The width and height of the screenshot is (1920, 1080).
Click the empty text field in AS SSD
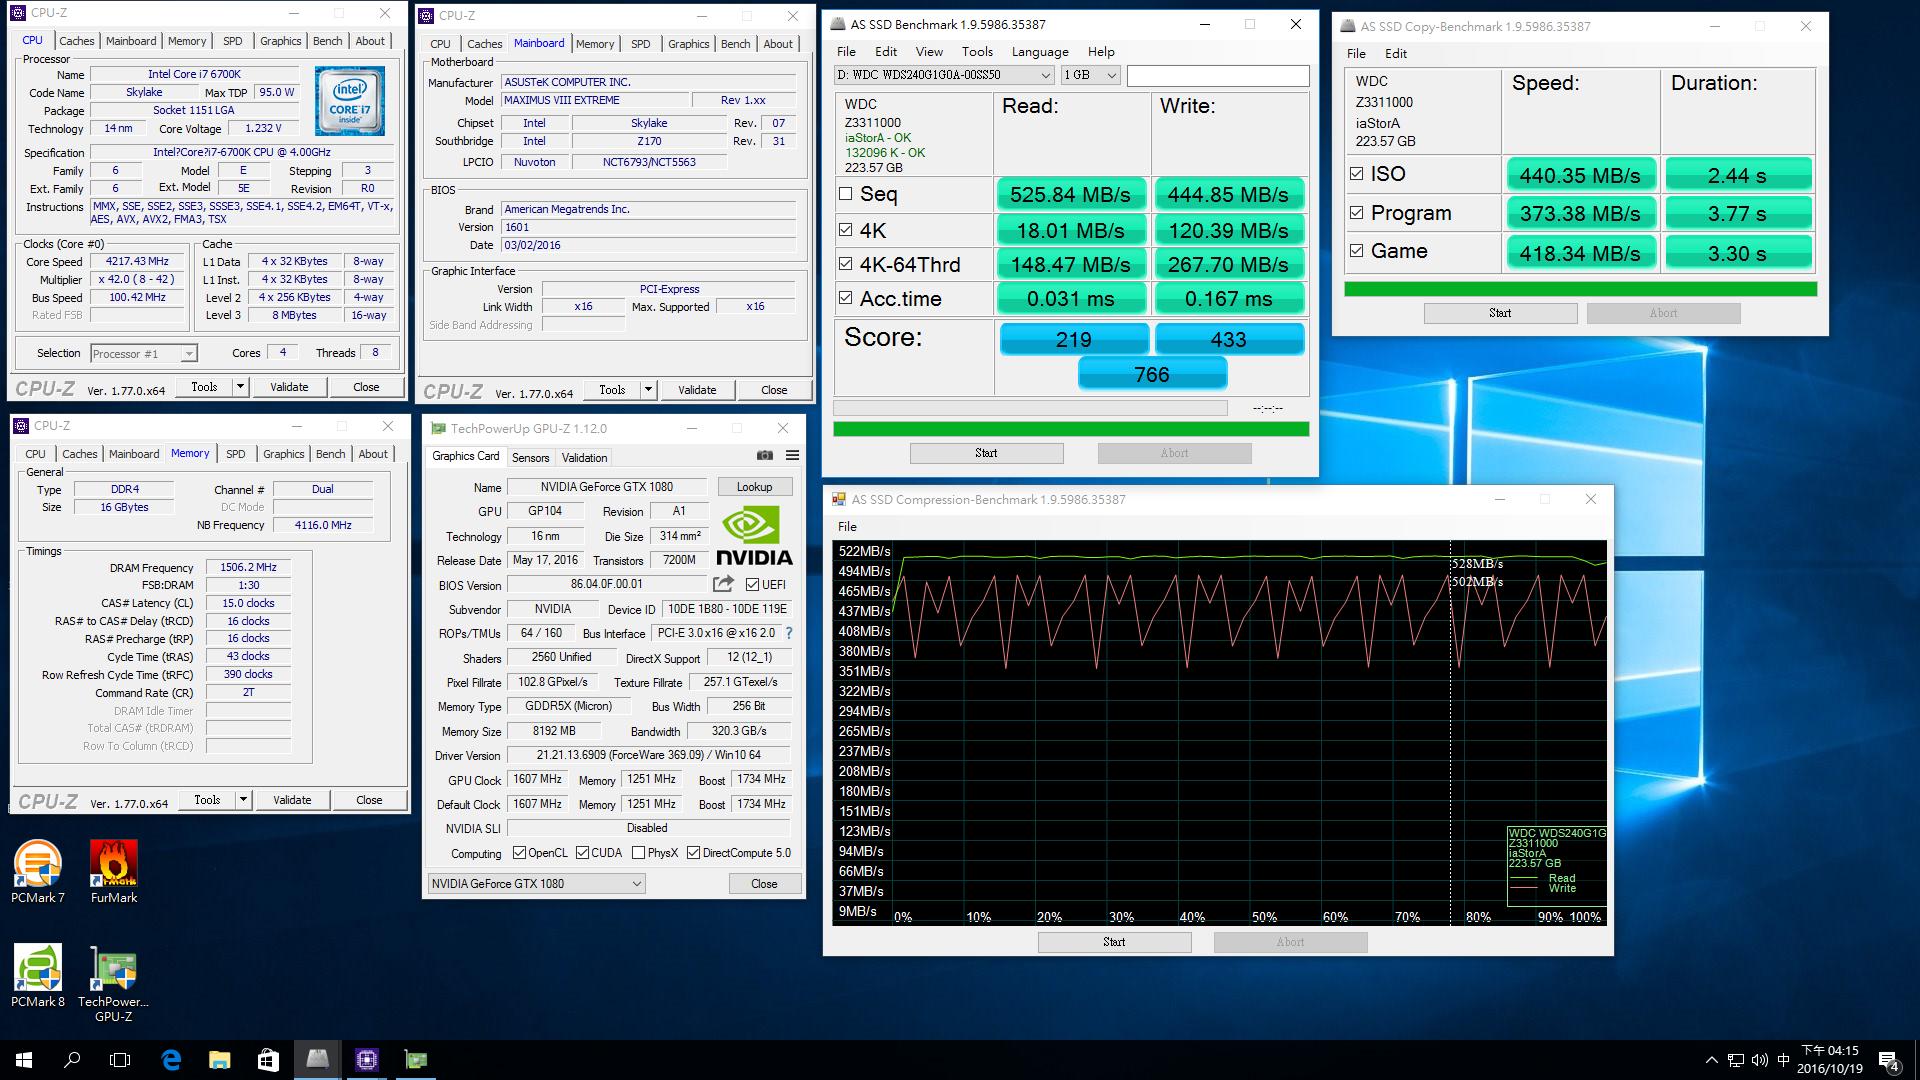(1217, 76)
